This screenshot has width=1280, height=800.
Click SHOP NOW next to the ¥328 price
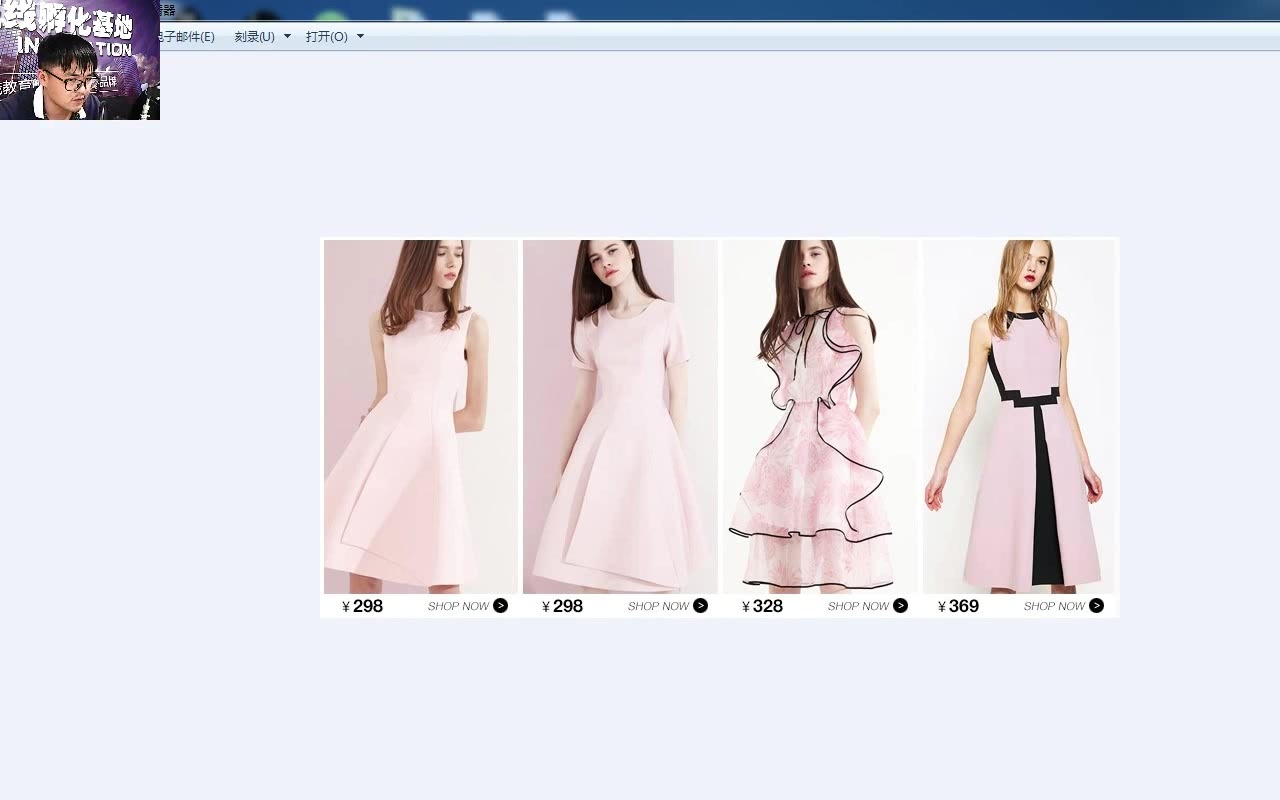858,606
